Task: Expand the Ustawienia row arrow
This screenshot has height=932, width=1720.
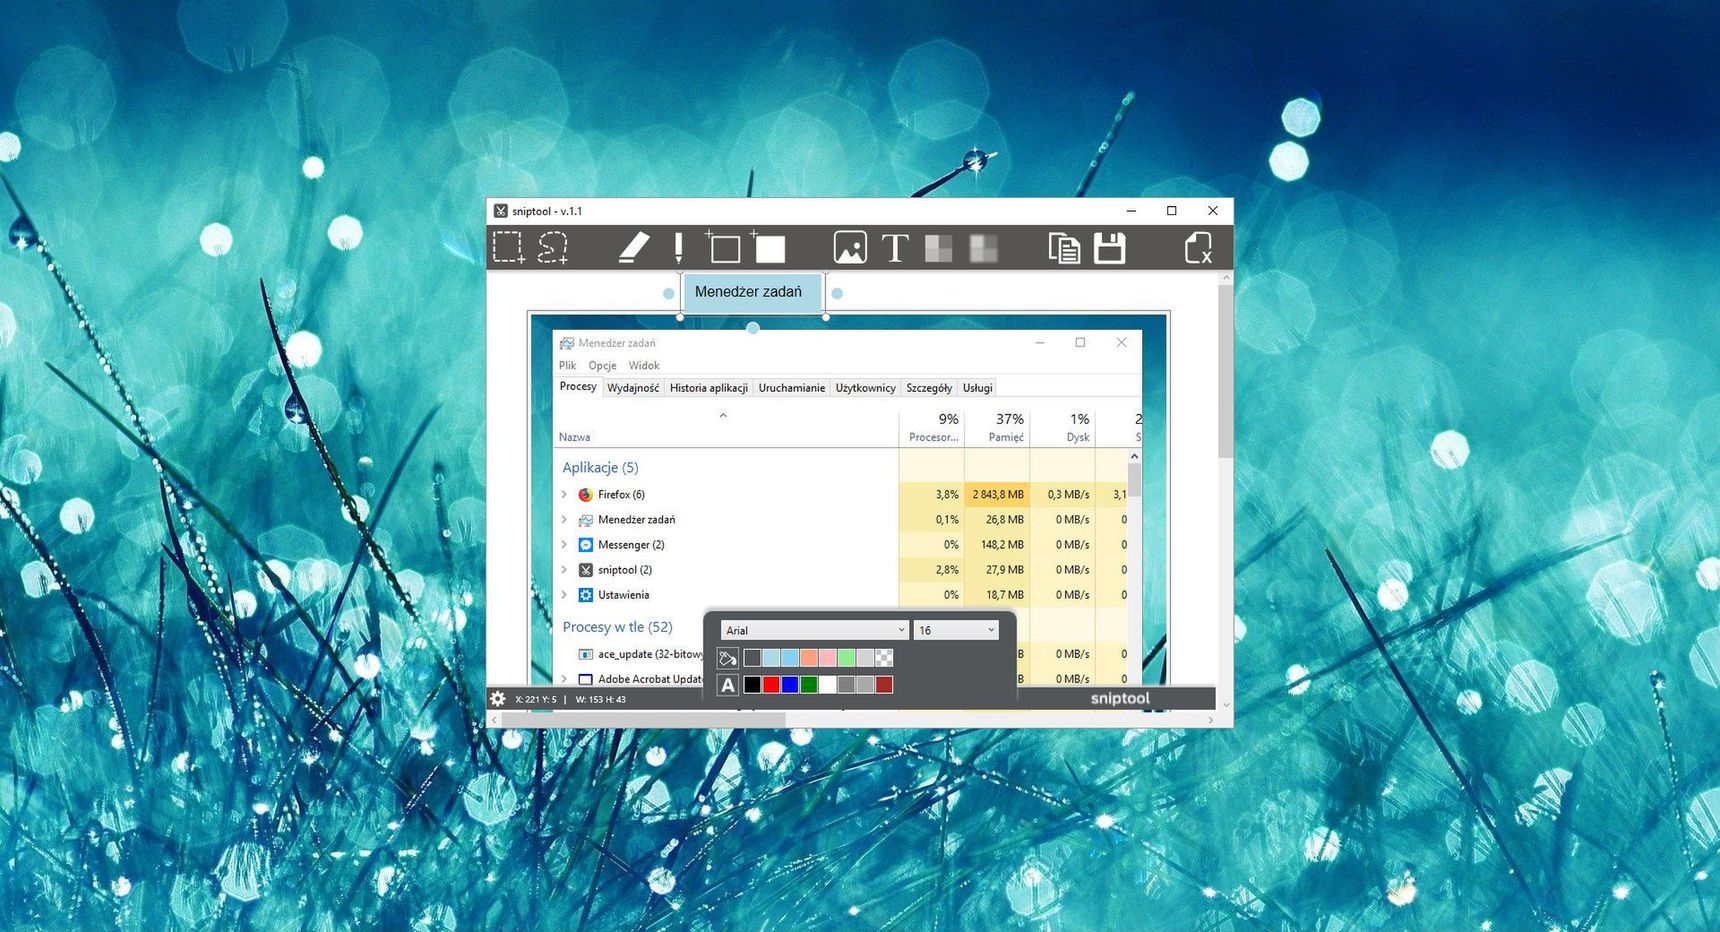Action: click(x=565, y=595)
